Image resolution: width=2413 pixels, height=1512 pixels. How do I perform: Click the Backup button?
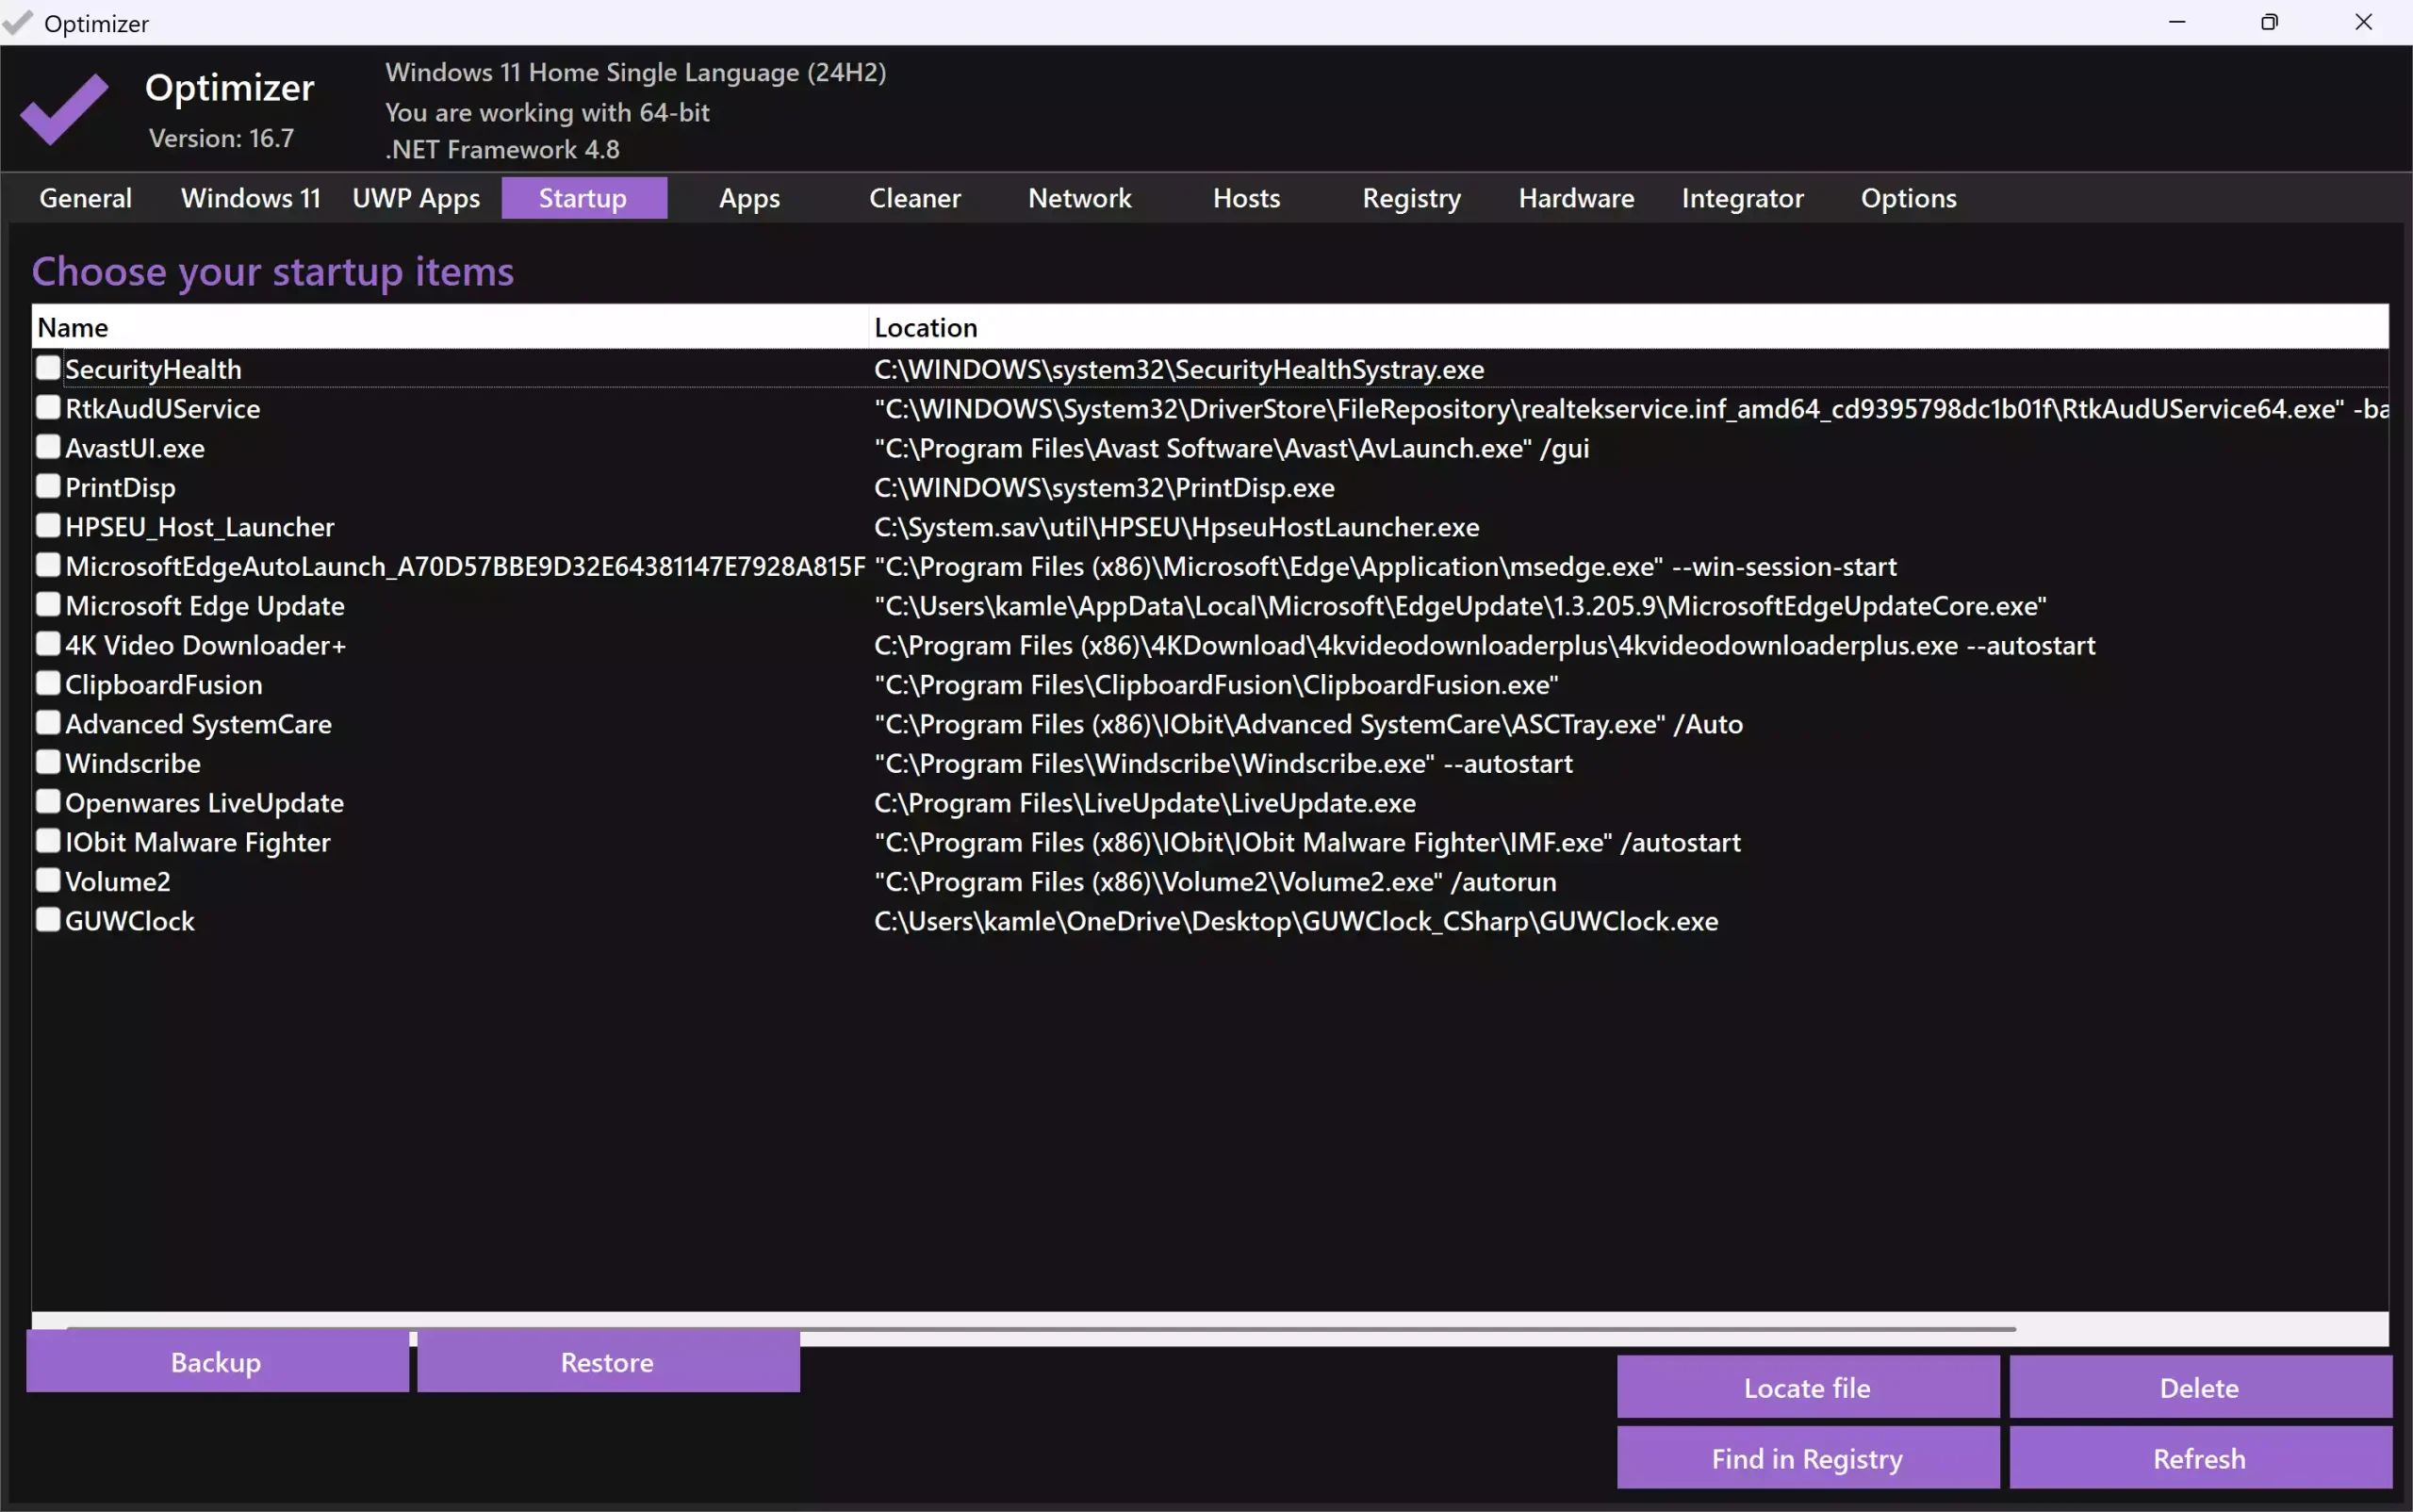click(x=216, y=1362)
